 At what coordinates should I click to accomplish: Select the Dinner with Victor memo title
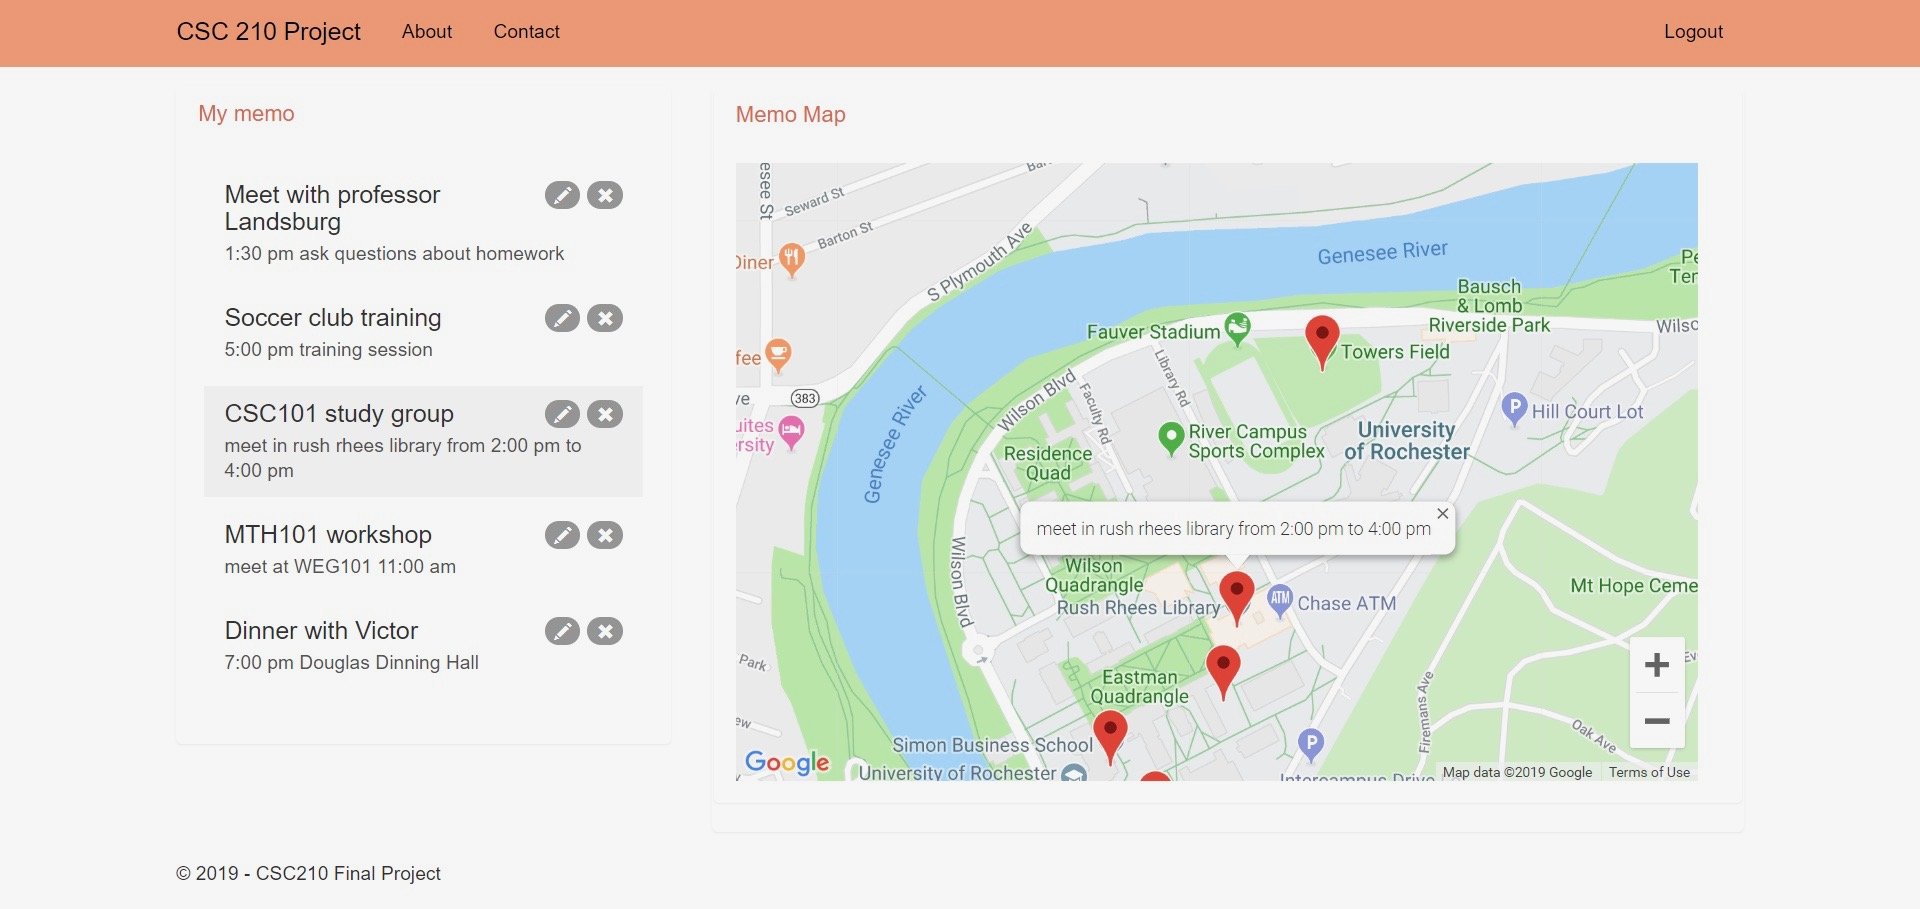pyautogui.click(x=321, y=631)
